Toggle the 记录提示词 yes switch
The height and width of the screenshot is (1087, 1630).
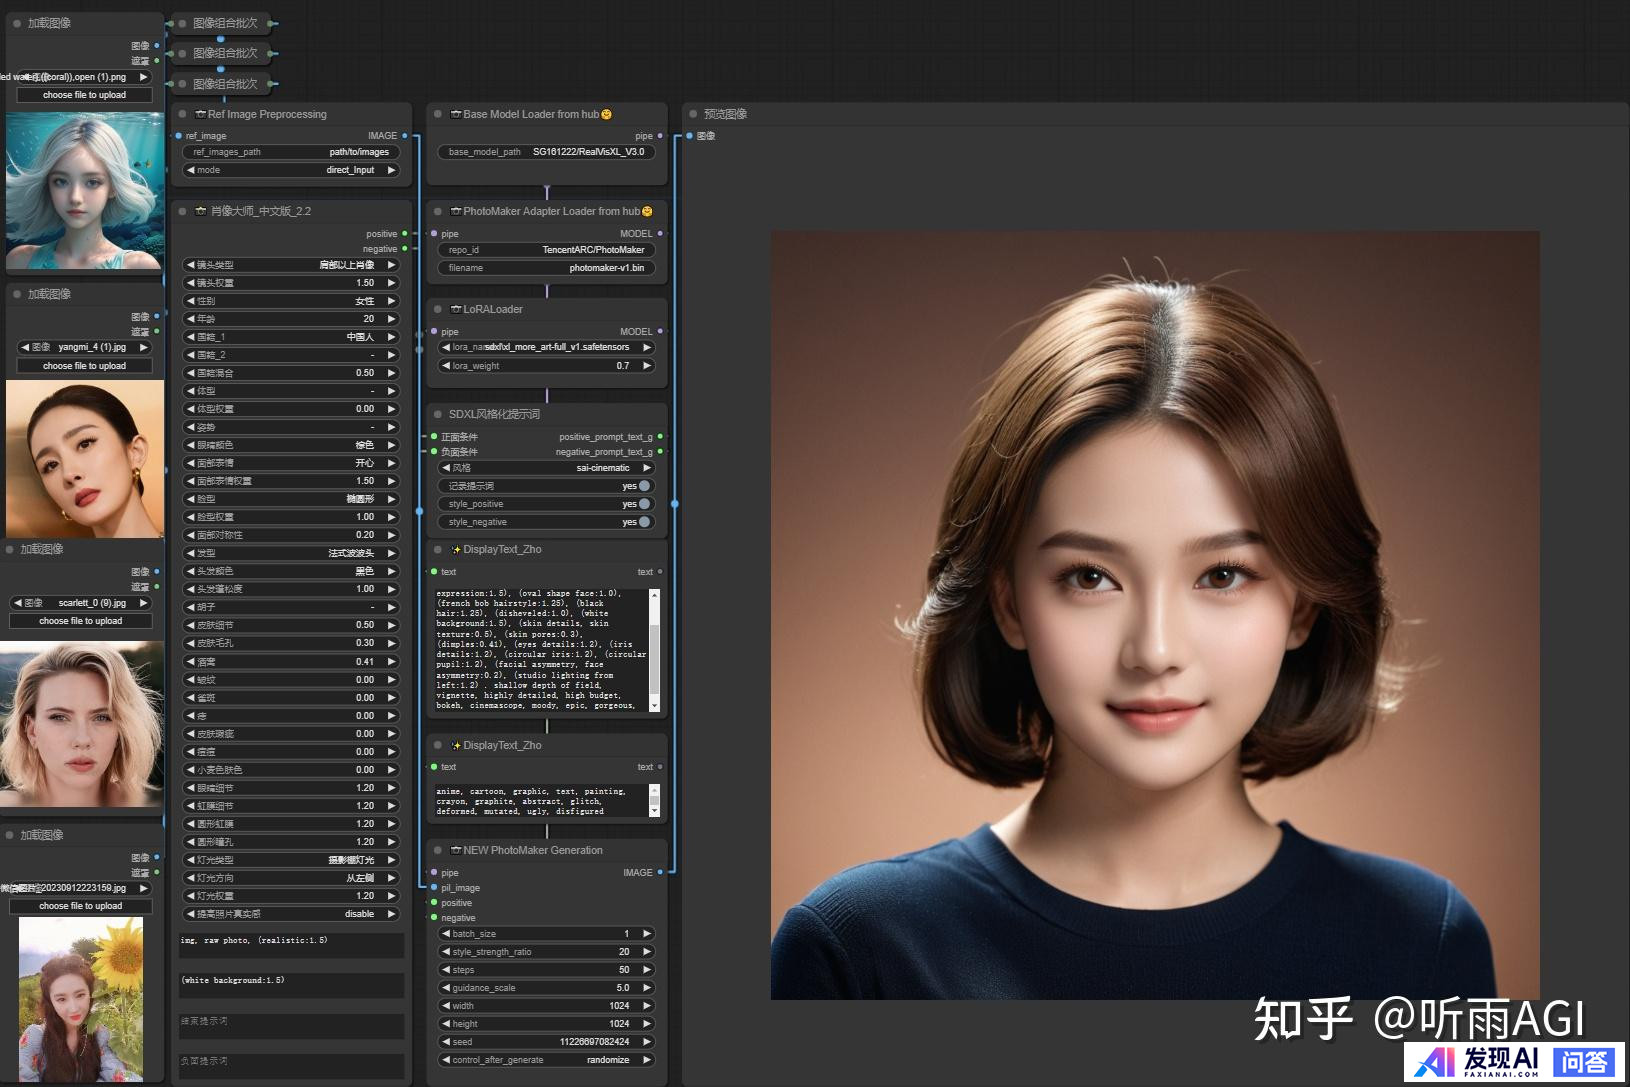click(x=644, y=486)
